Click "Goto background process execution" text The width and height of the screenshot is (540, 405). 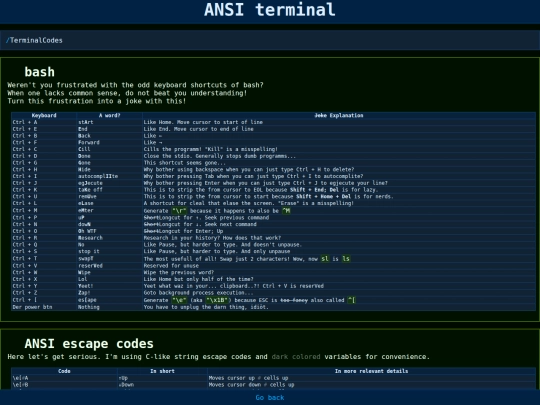pos(198,293)
